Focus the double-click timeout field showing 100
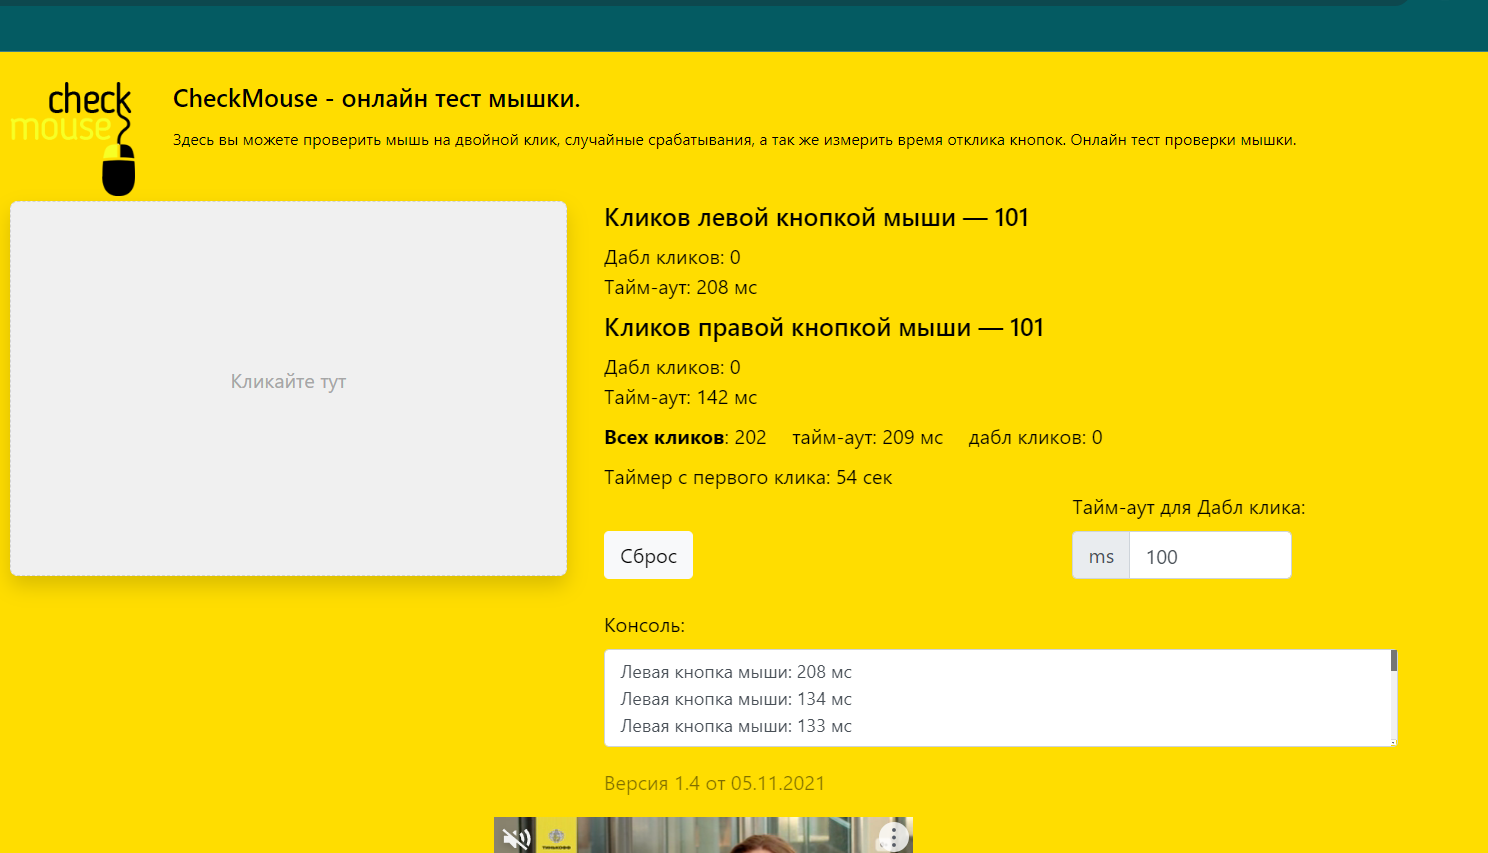 1209,556
